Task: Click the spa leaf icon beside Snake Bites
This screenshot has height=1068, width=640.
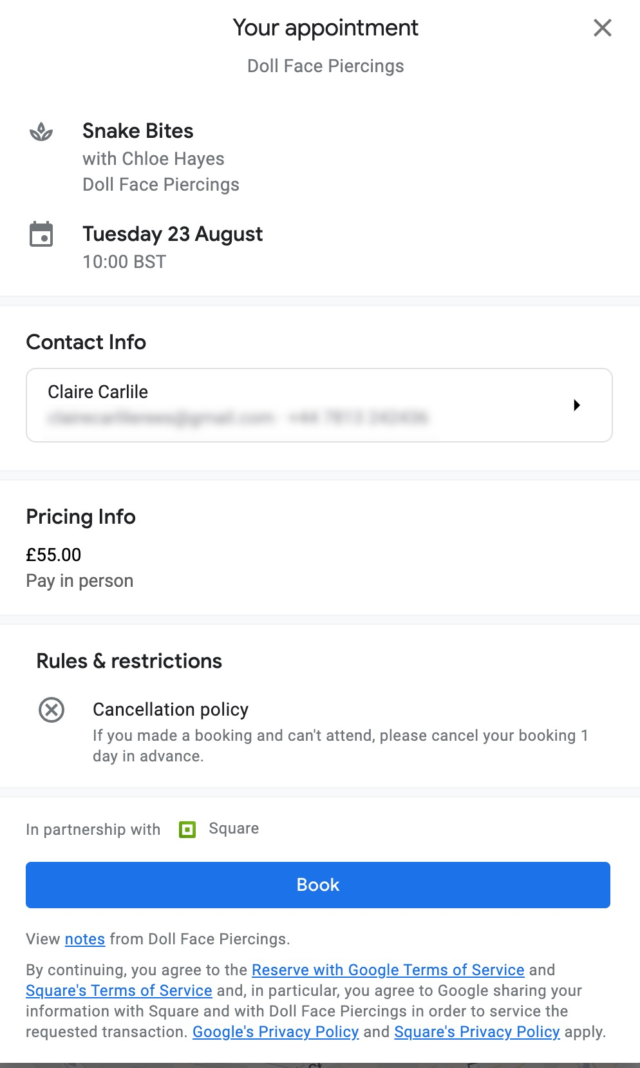Action: pos(40,131)
